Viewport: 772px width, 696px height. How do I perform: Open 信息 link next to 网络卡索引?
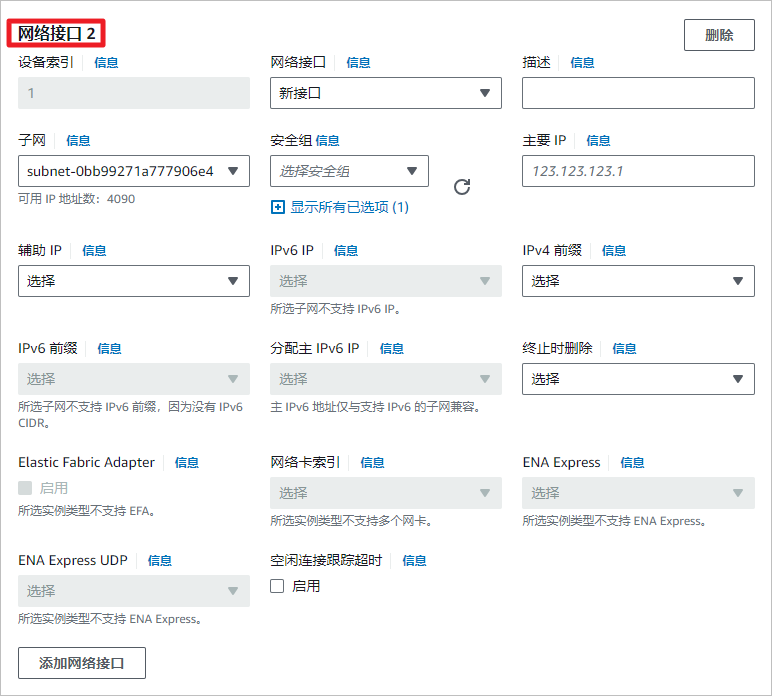(372, 462)
